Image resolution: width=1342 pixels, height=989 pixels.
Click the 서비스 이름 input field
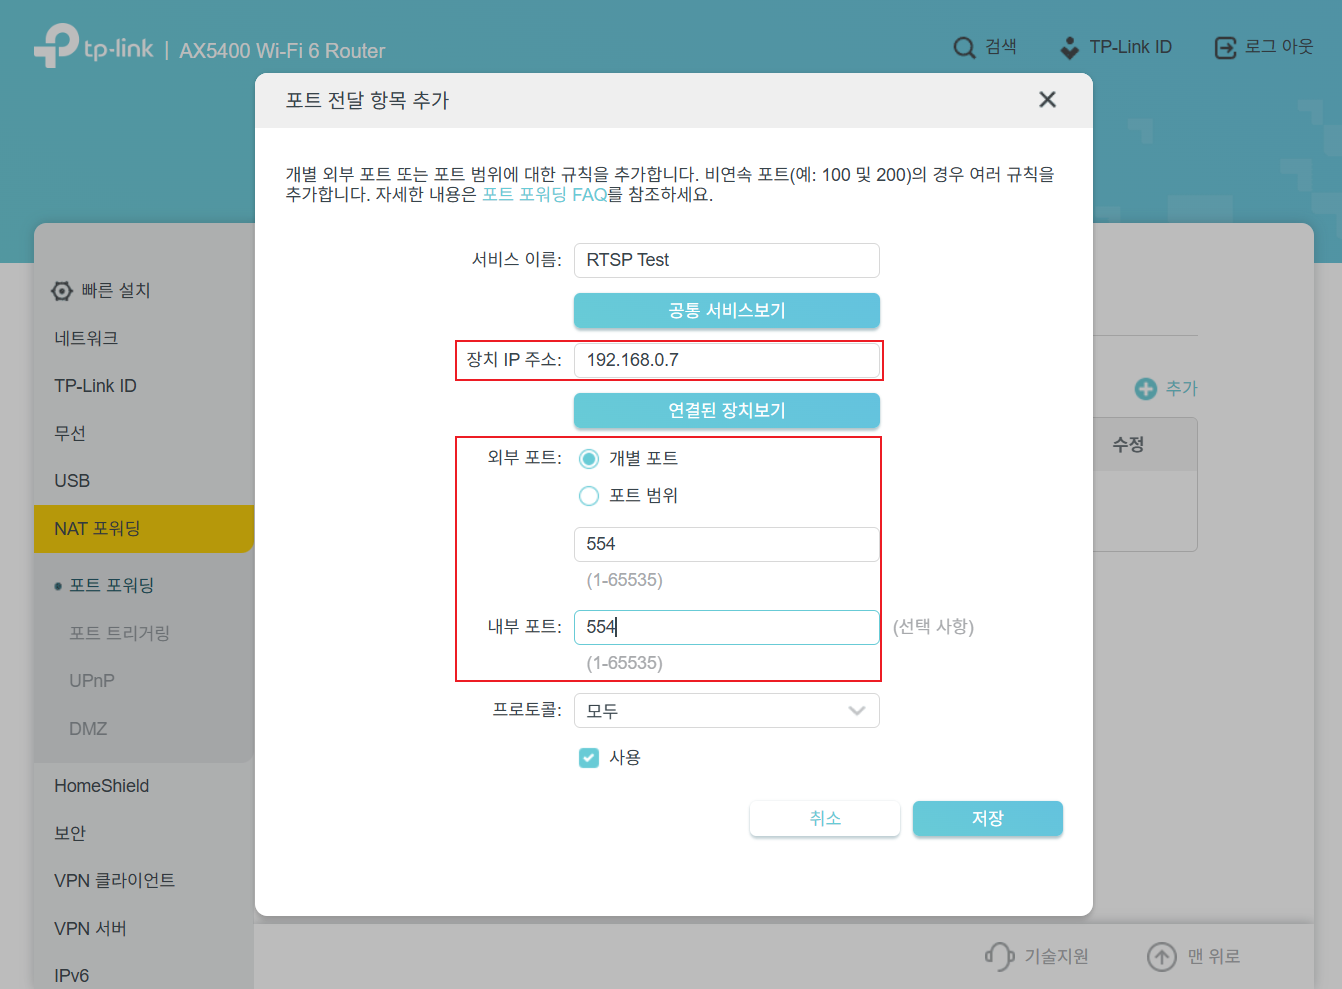(x=726, y=260)
